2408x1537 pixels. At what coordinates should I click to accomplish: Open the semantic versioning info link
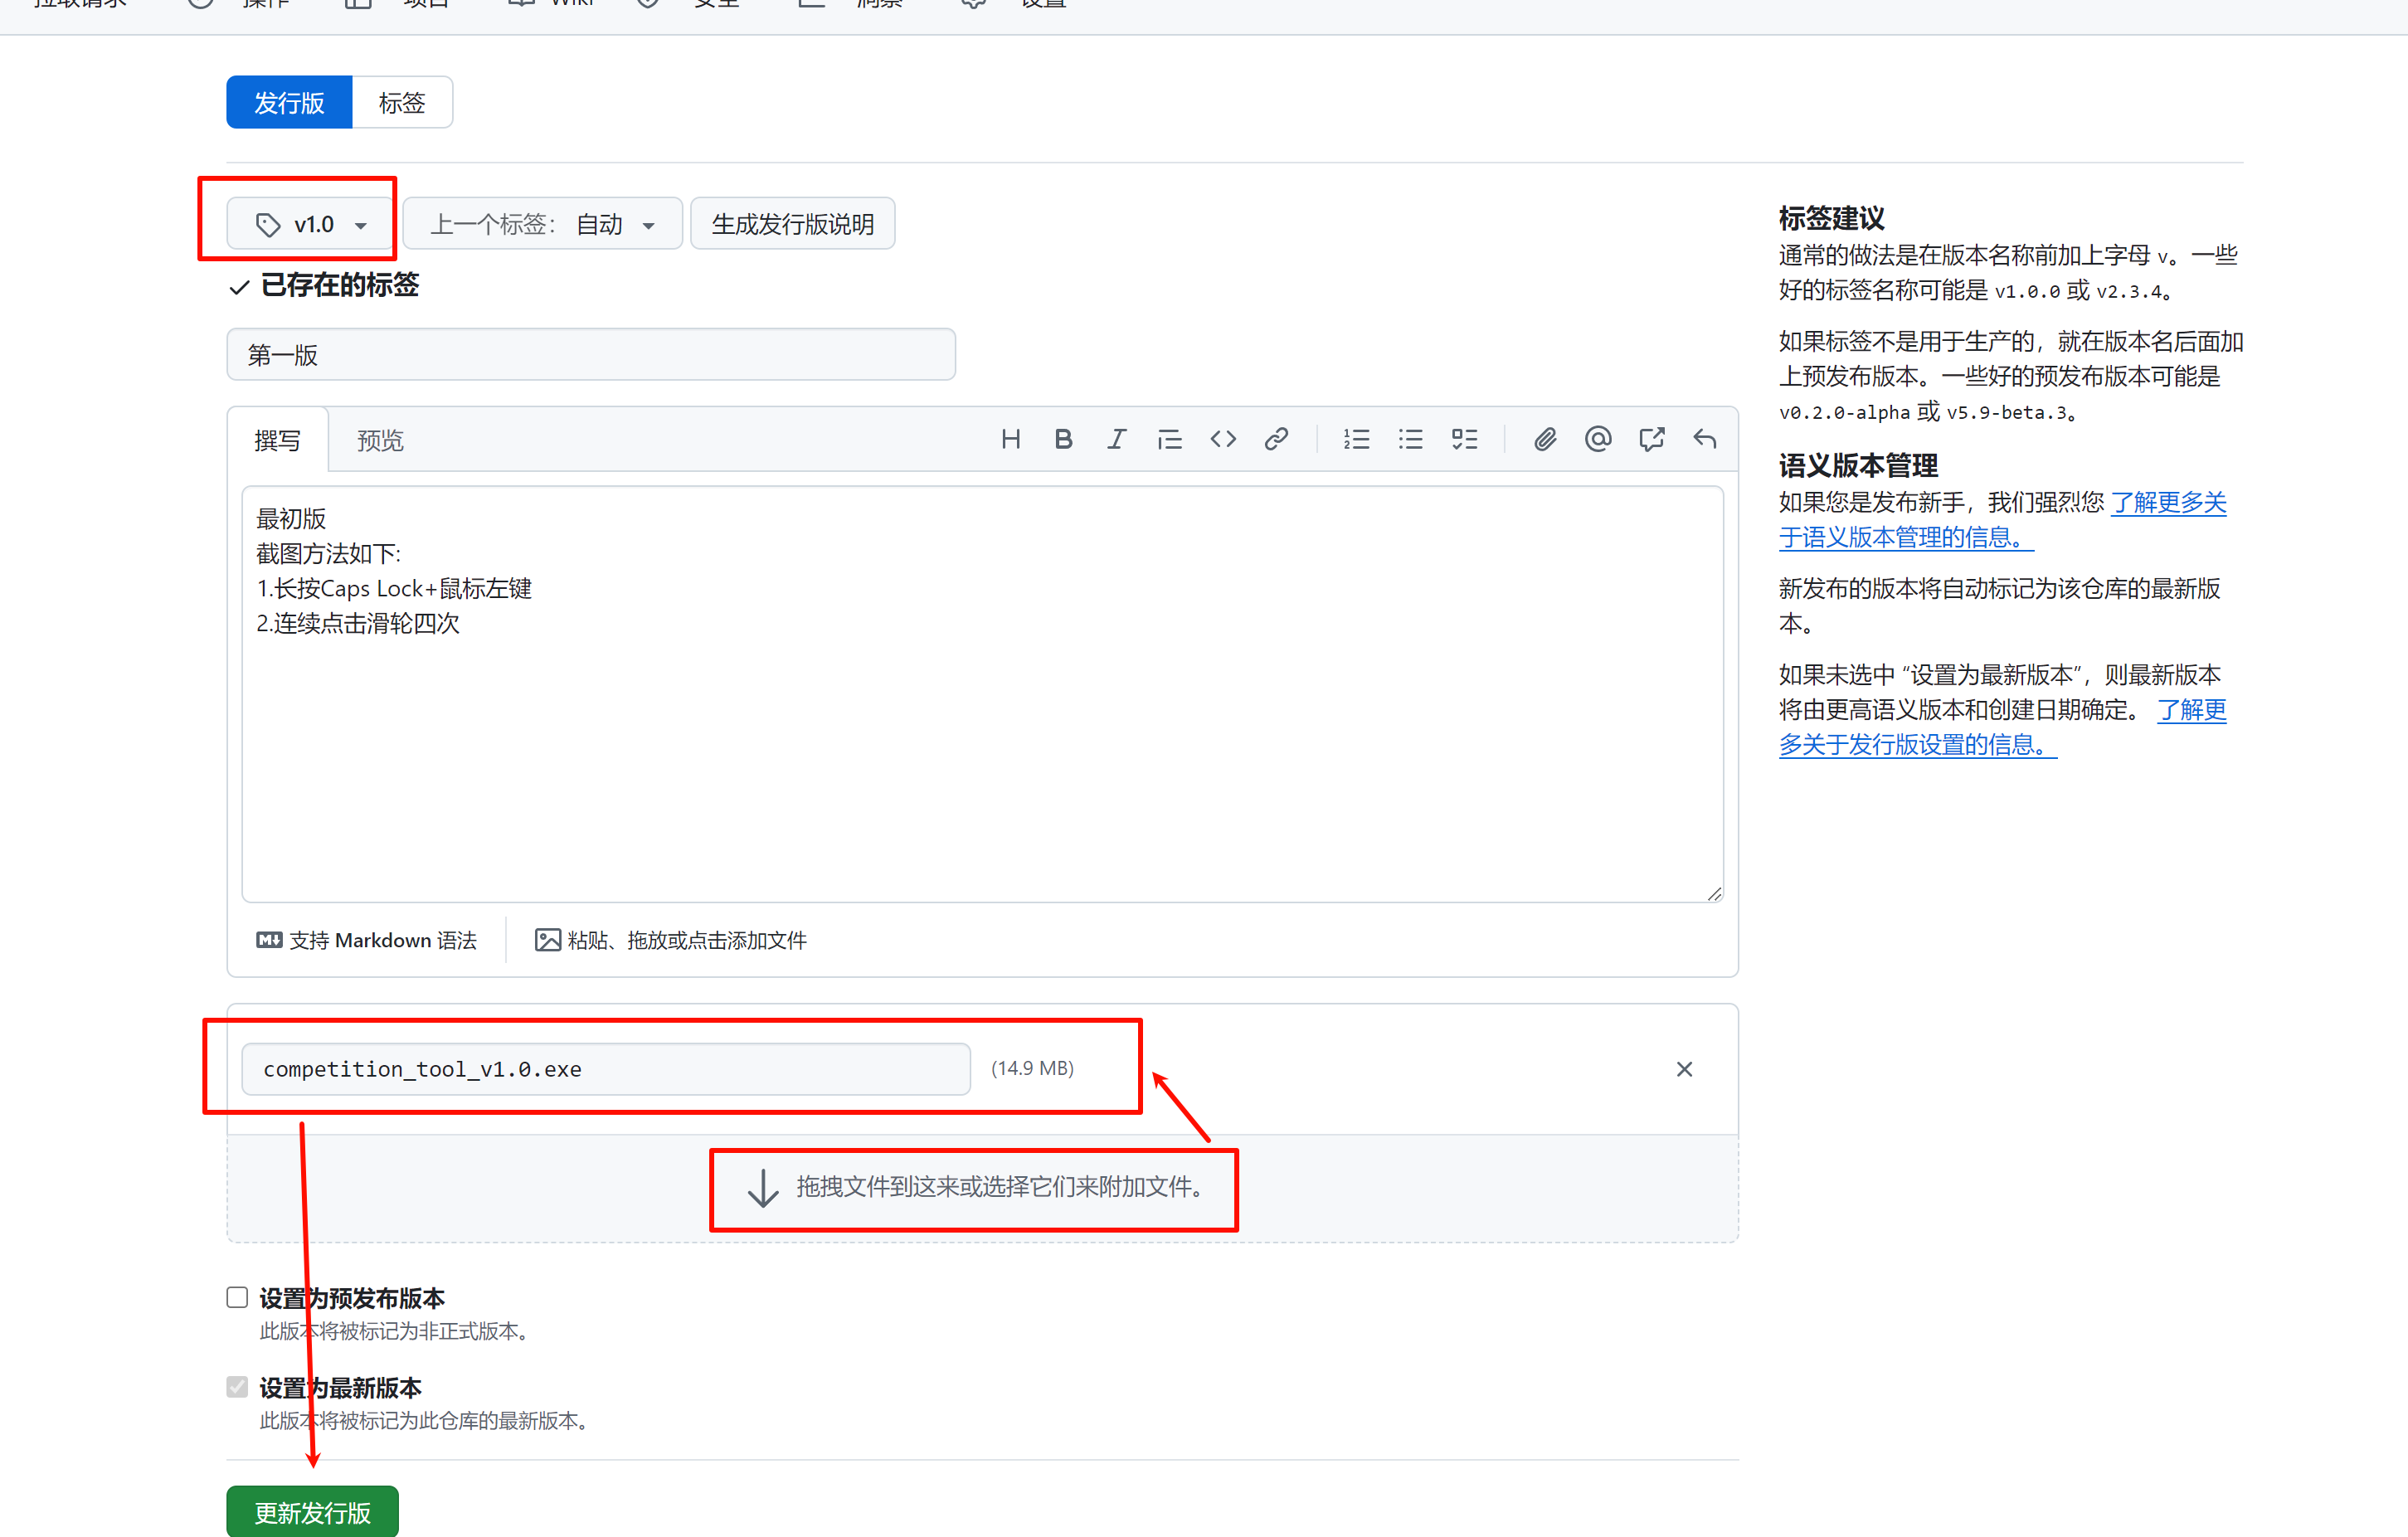[x=2167, y=503]
